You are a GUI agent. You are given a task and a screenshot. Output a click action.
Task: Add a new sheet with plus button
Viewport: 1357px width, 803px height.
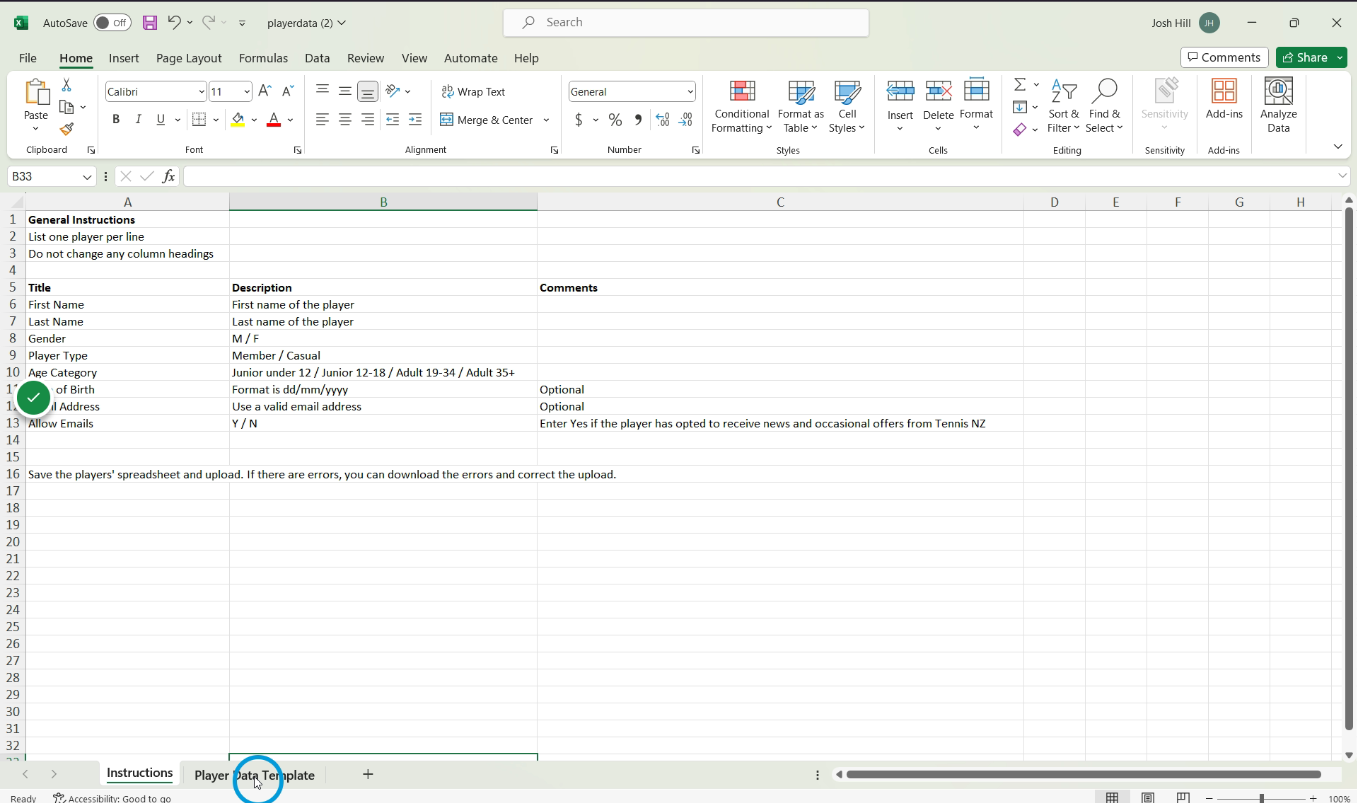pos(368,774)
